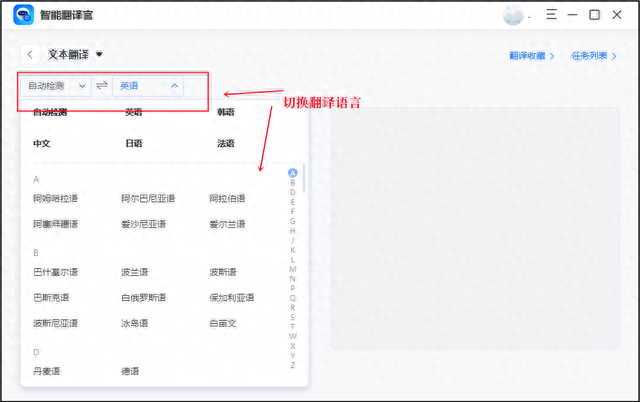Select 保加利亚语 in the language list
Image resolution: width=640 pixels, height=402 pixels.
coord(232,298)
